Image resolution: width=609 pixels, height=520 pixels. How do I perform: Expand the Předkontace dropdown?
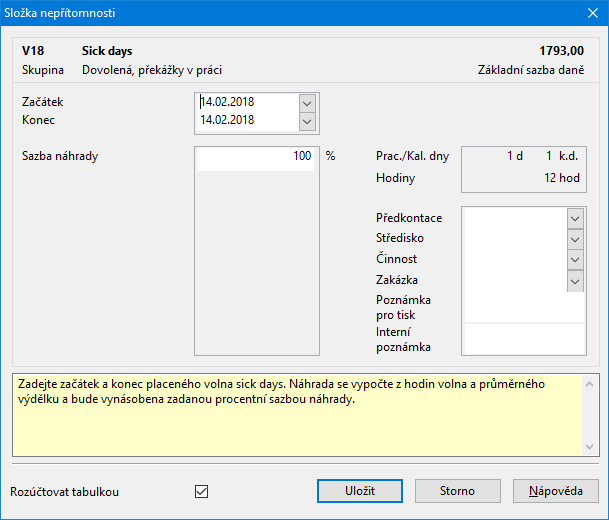click(x=575, y=219)
